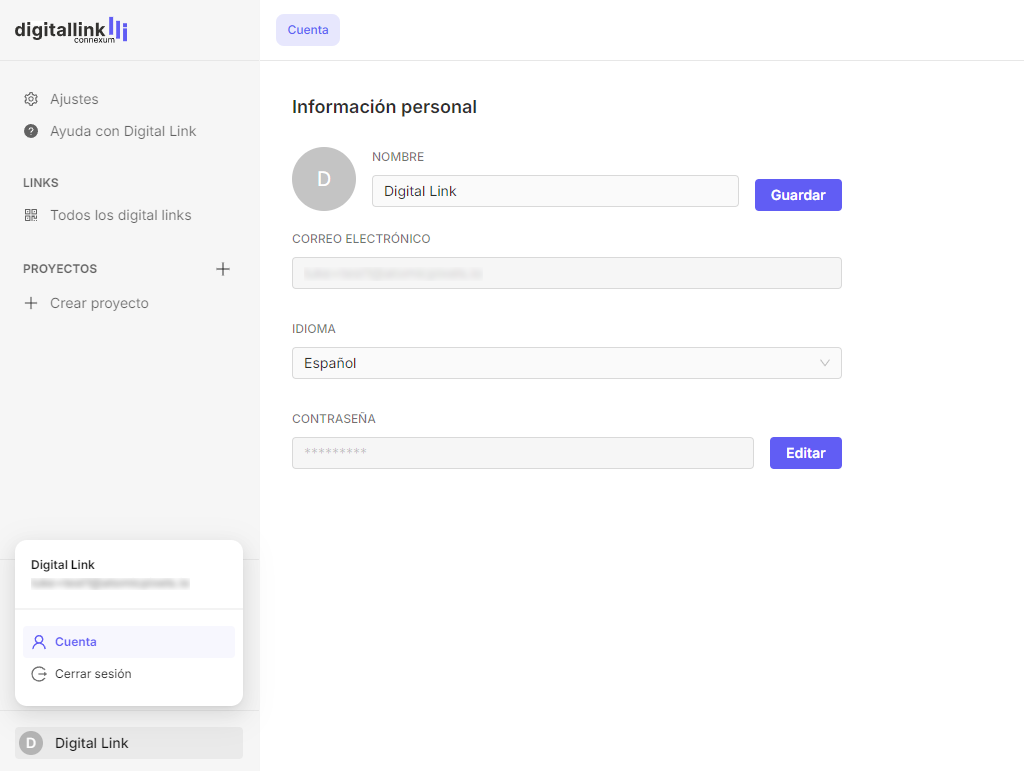The height and width of the screenshot is (771, 1024).
Task: Click the plus icon beside PROYECTOS
Action: point(223,269)
